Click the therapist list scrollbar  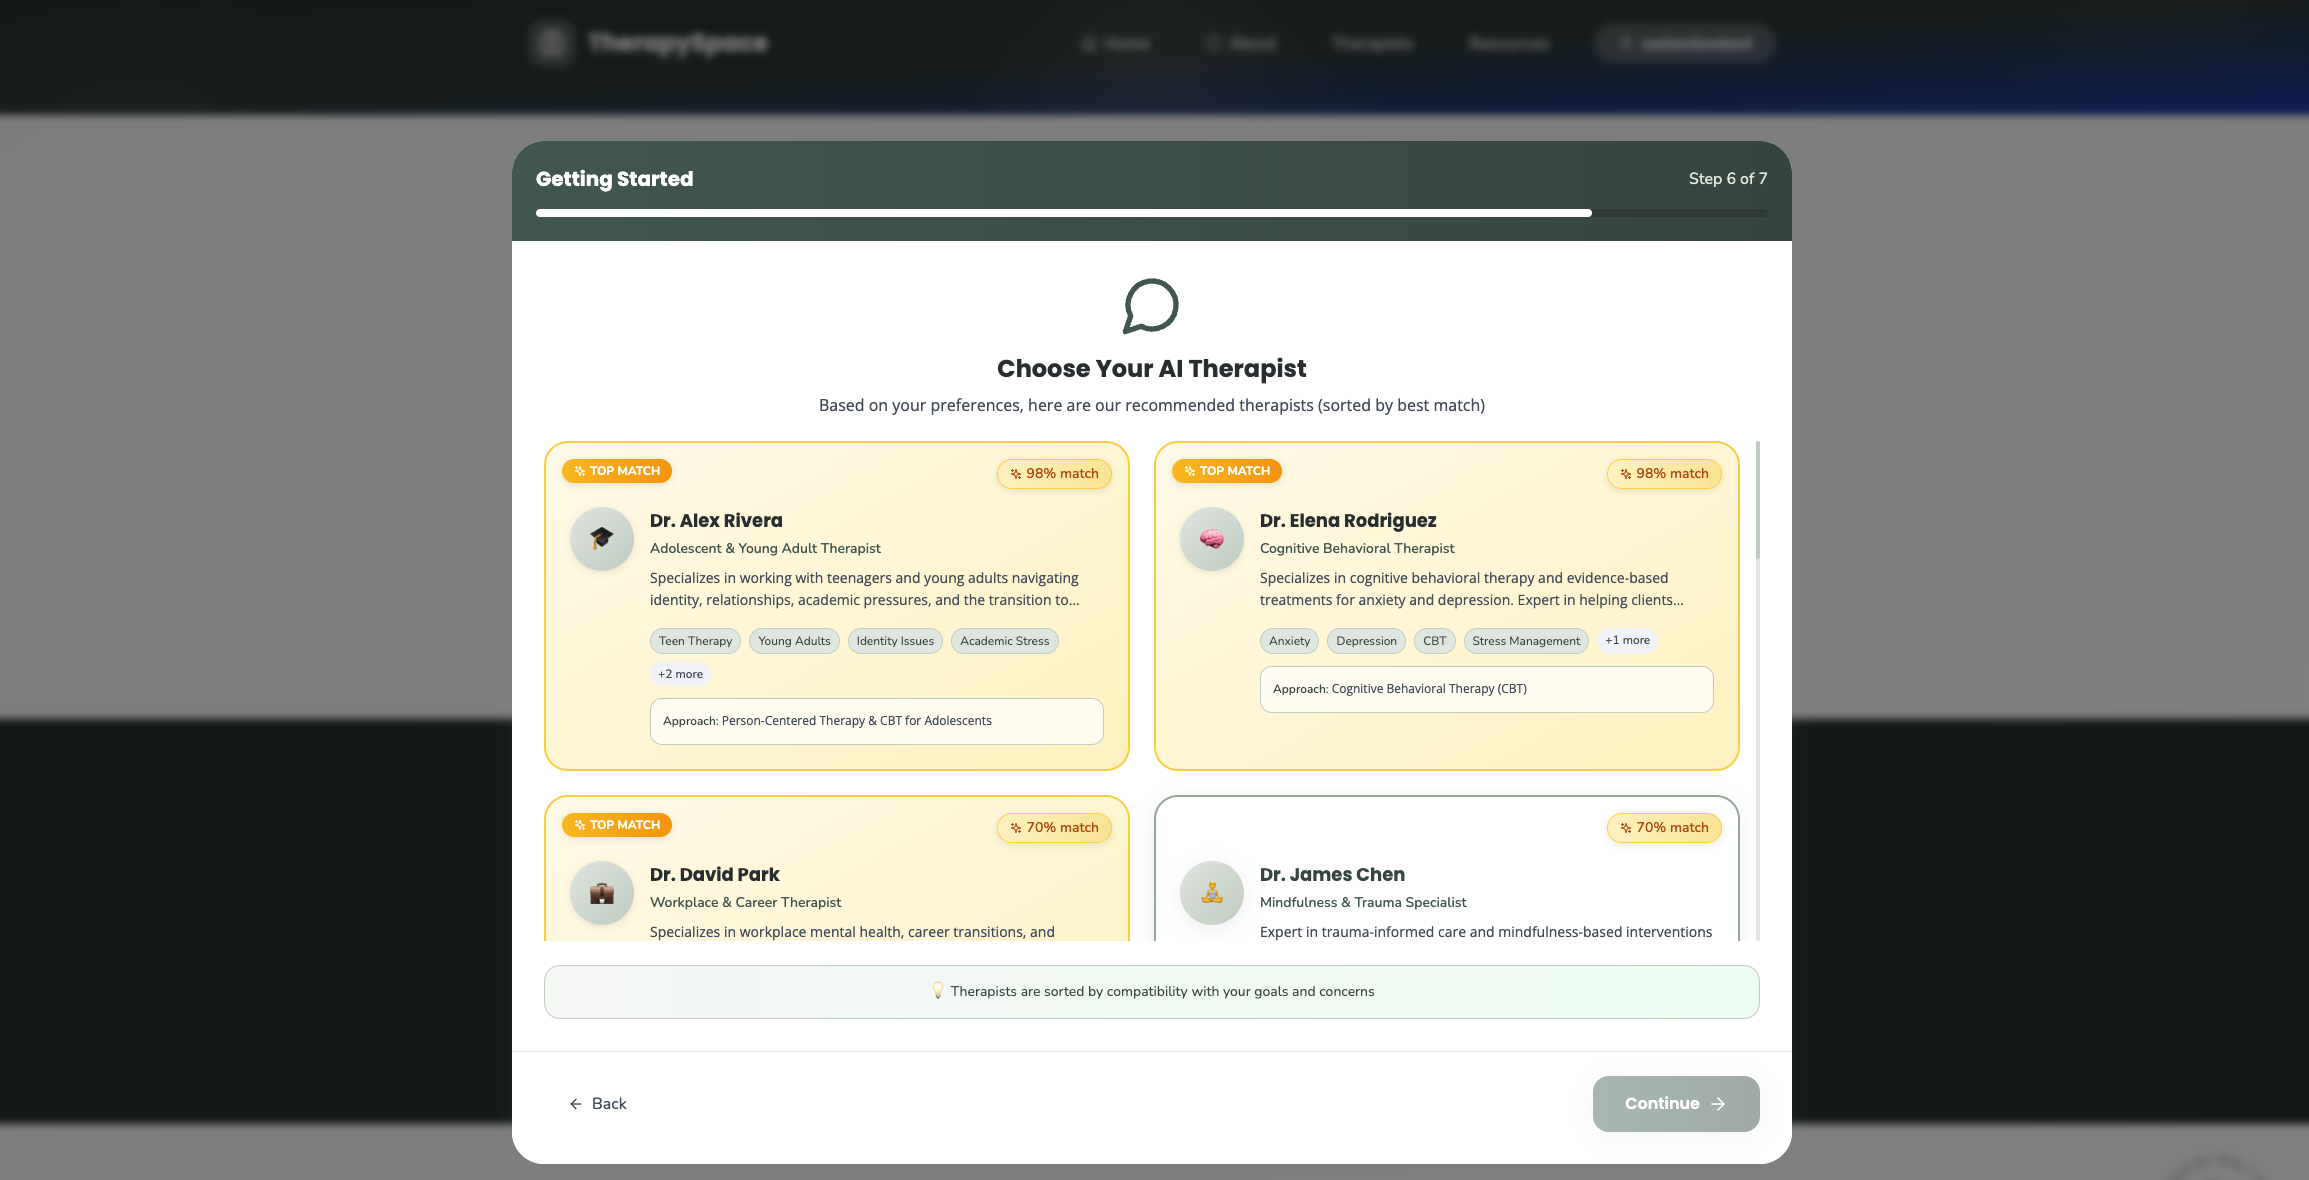pyautogui.click(x=1757, y=500)
